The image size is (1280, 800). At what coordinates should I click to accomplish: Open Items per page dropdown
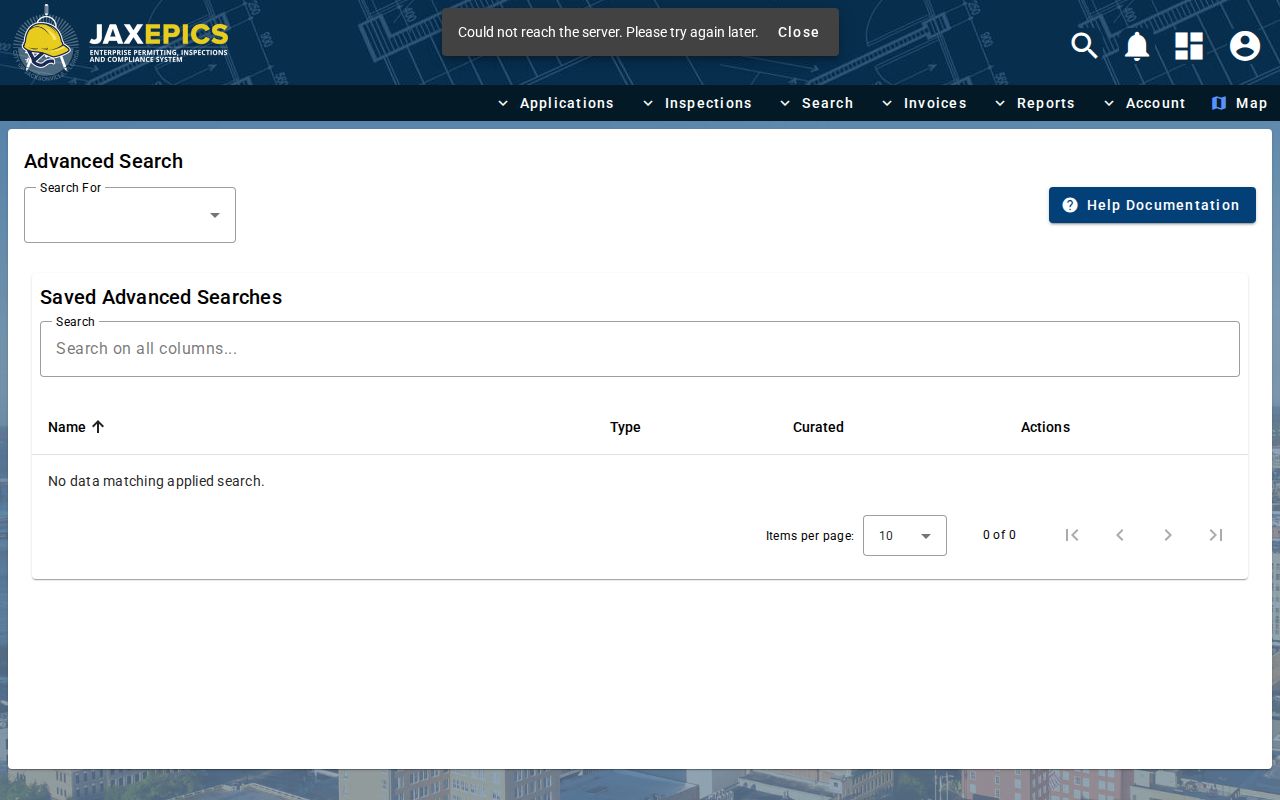(905, 535)
